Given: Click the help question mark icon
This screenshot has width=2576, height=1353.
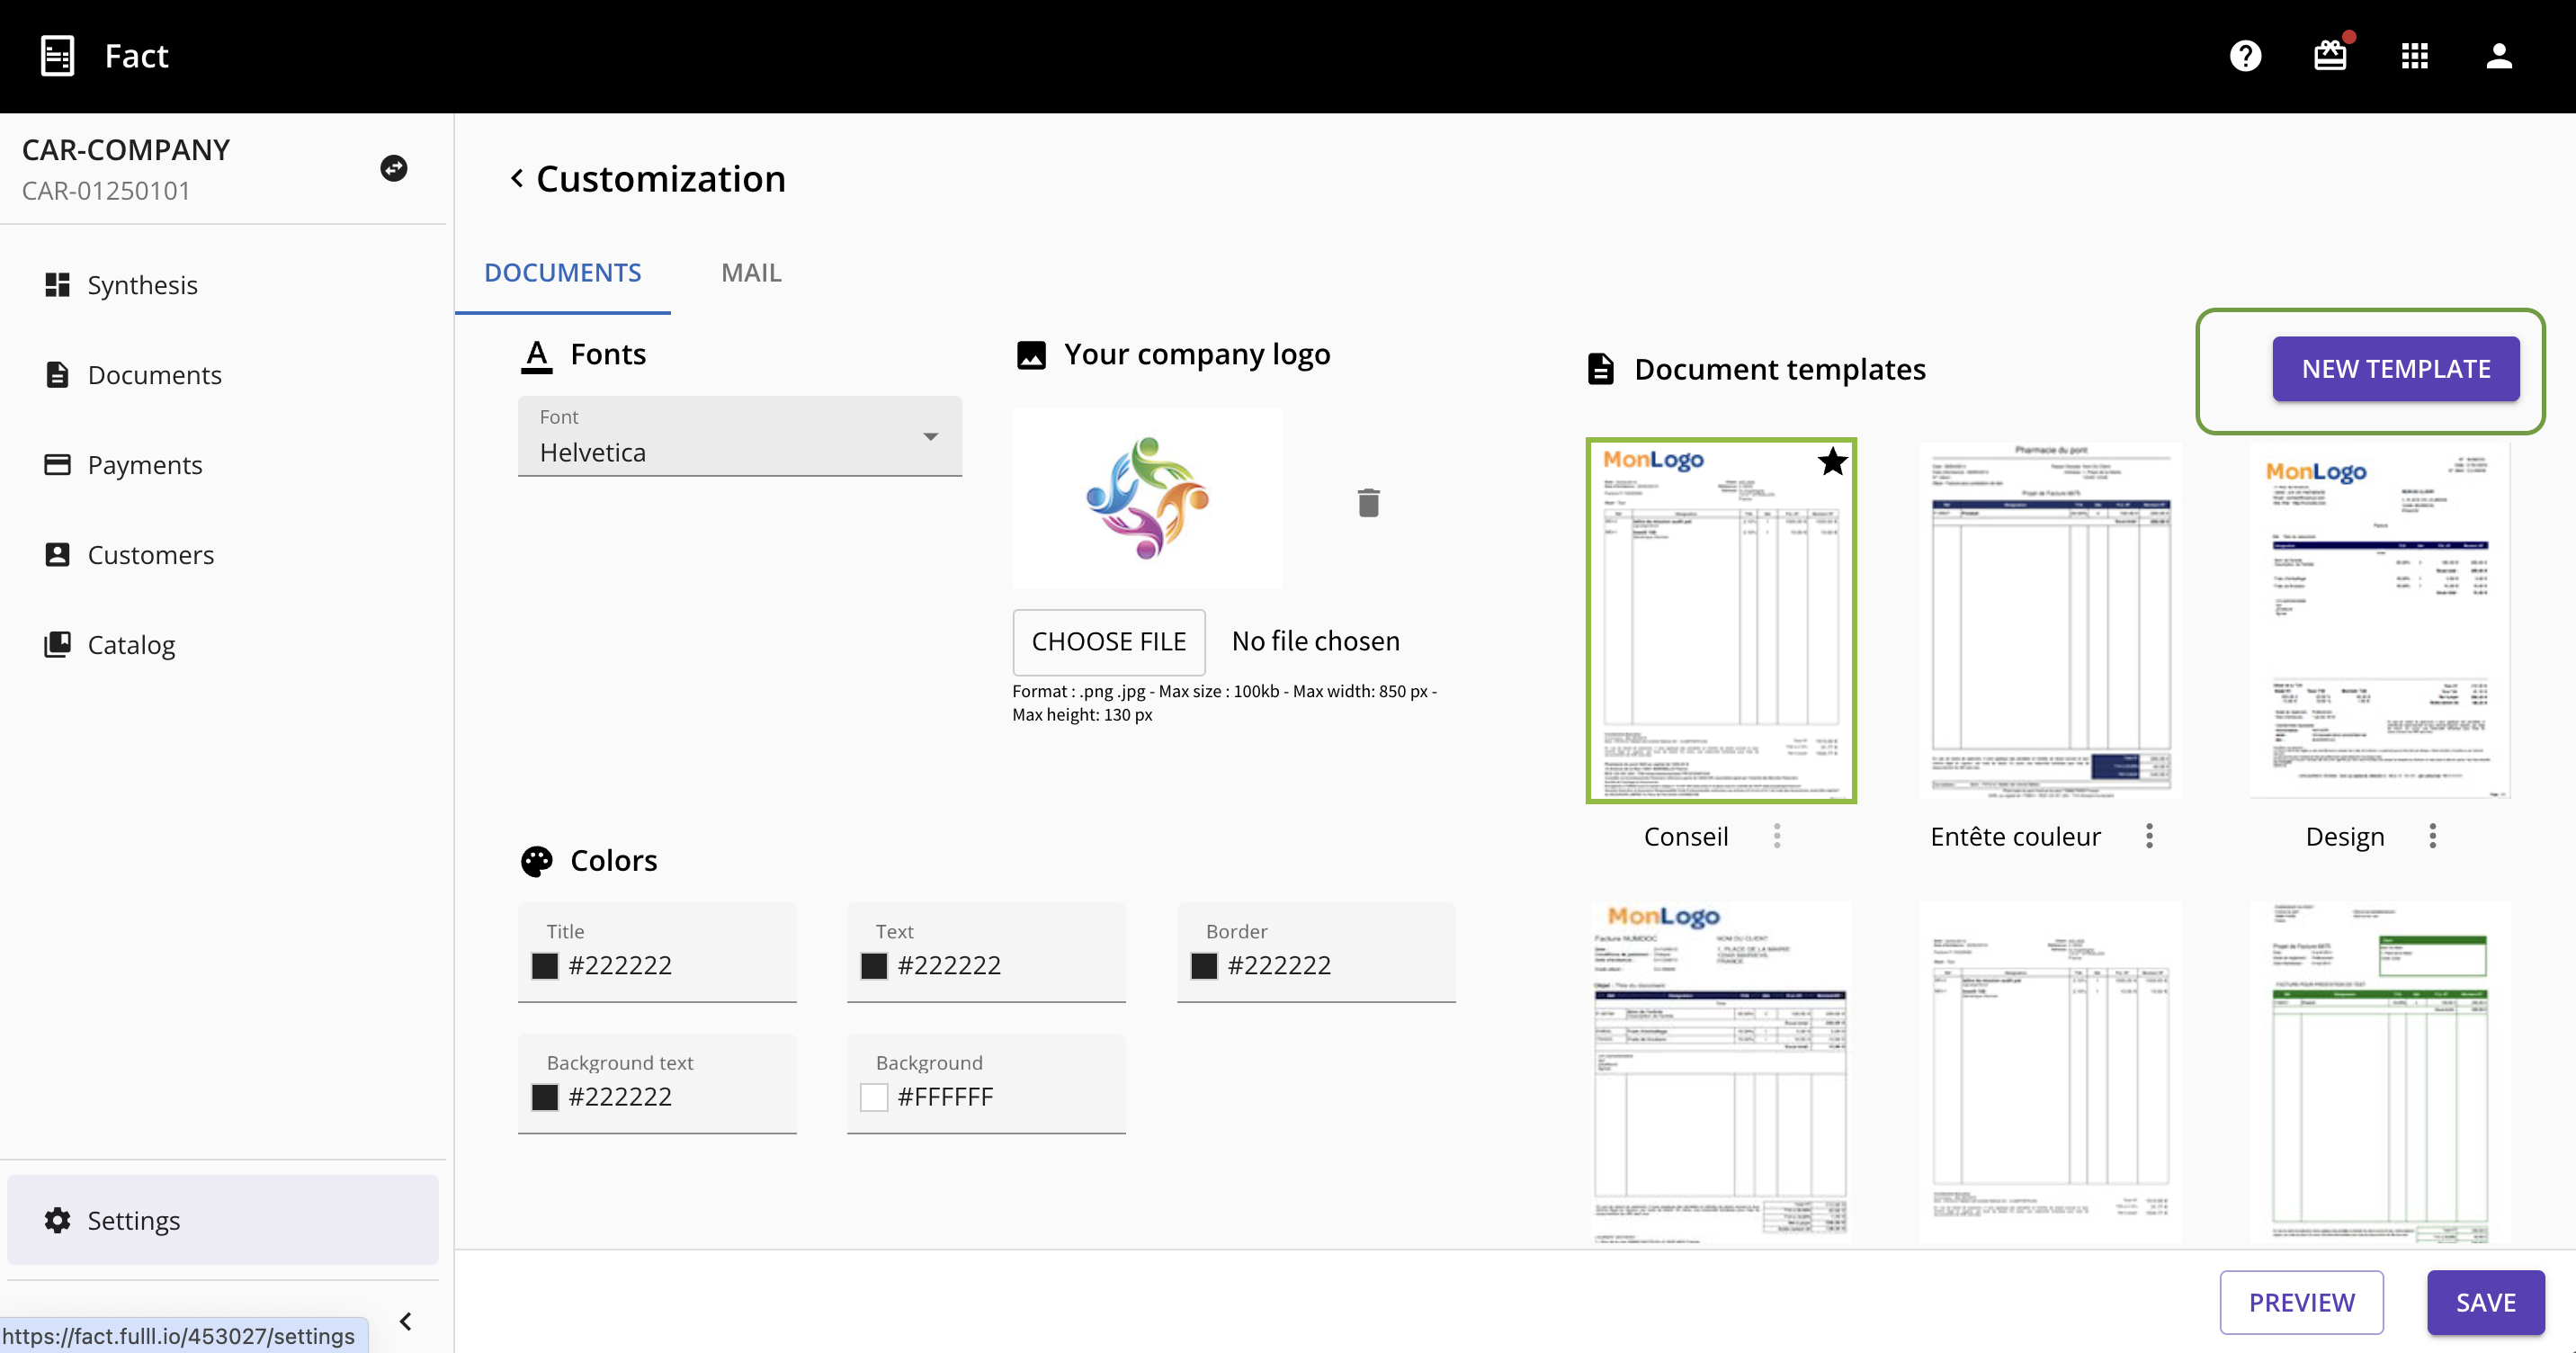Looking at the screenshot, I should click(x=2245, y=56).
